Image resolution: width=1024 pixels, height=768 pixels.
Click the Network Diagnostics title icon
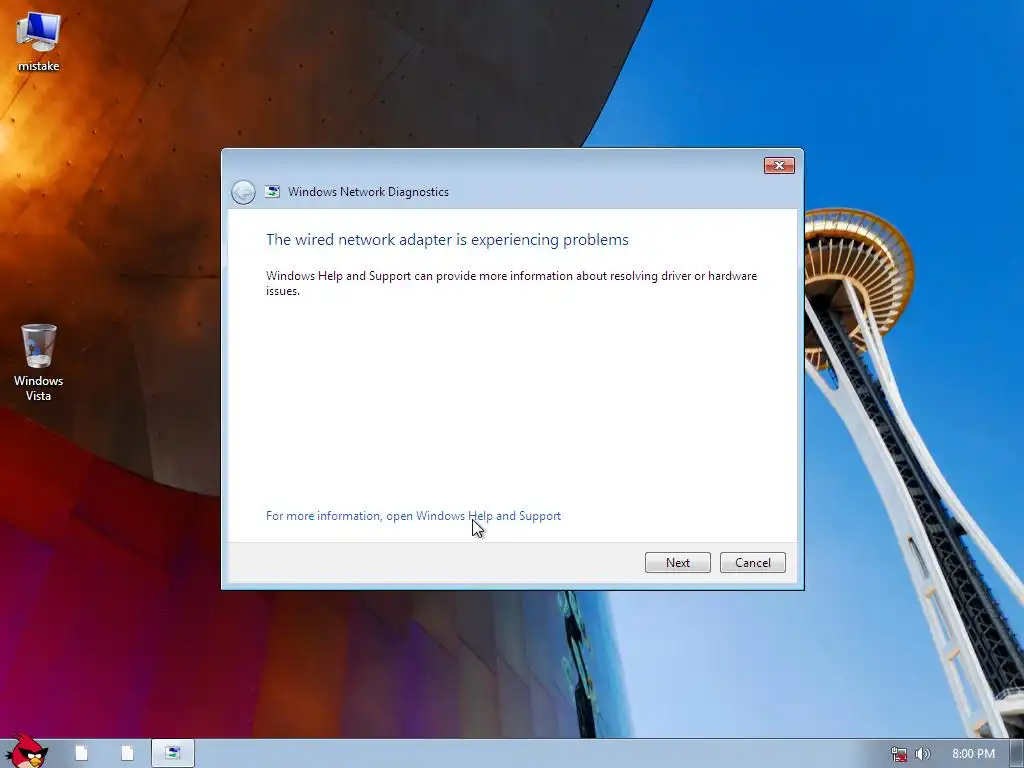point(272,191)
